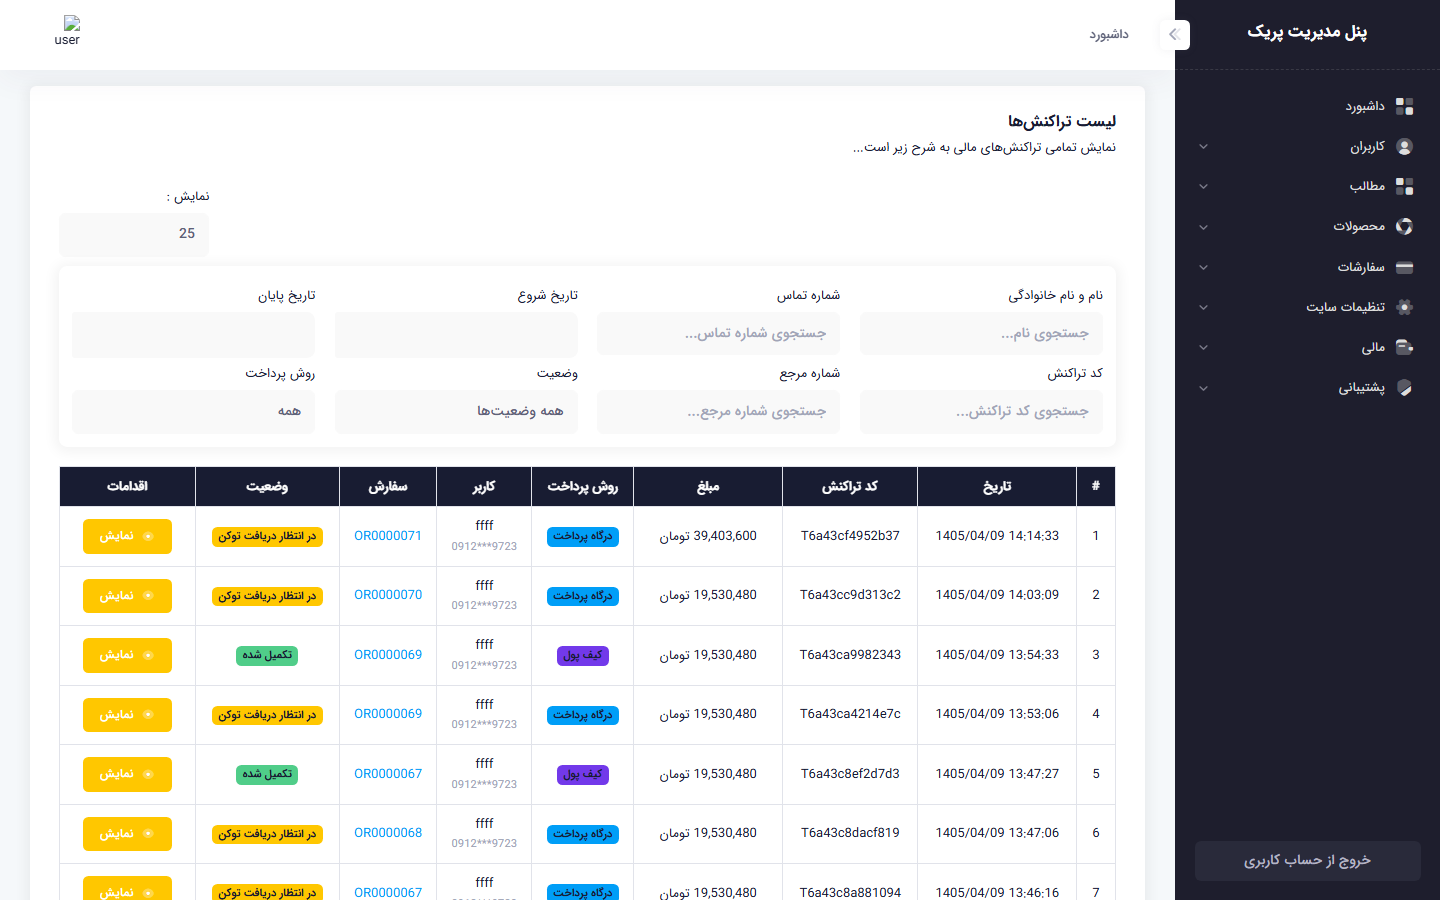This screenshot has height=900, width=1440.
Task: Click در انتظار دریافت توکن badge in row 2
Action: click(x=267, y=596)
